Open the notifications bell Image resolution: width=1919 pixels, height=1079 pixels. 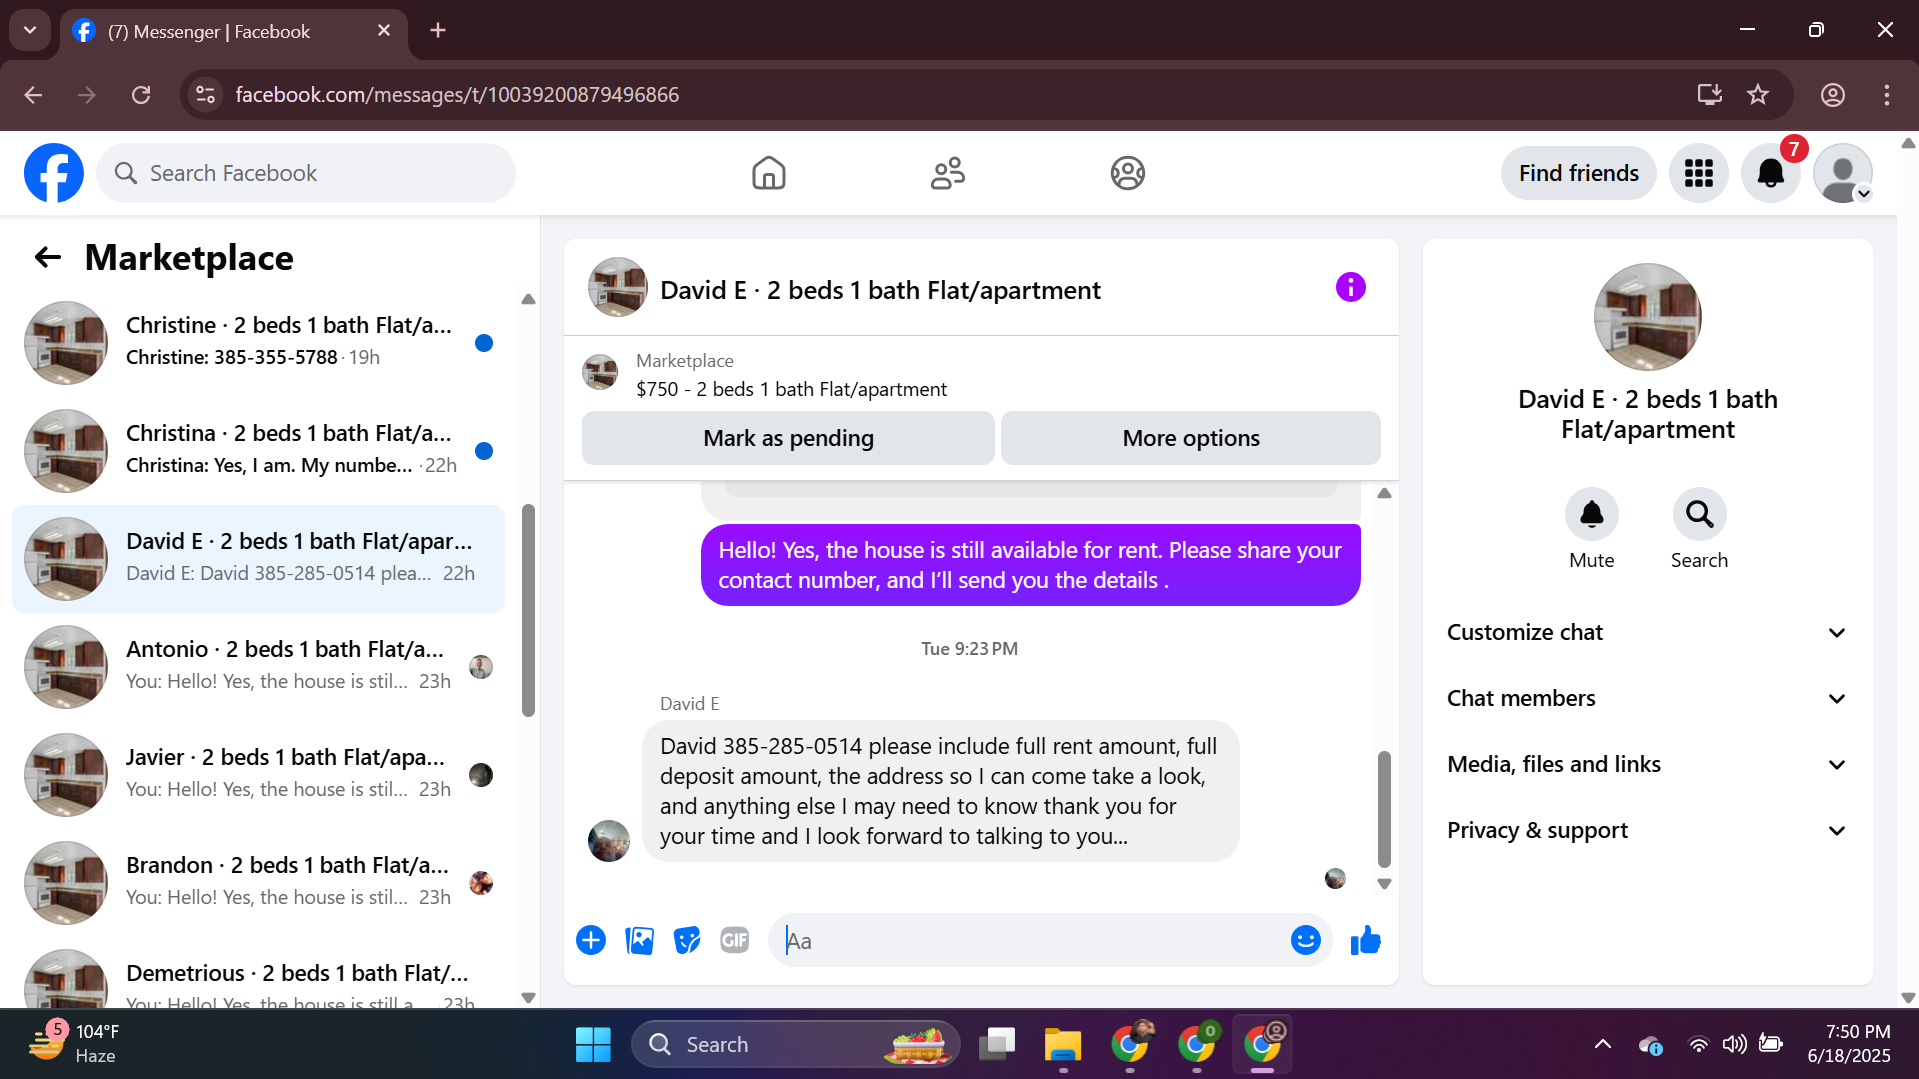(1771, 173)
